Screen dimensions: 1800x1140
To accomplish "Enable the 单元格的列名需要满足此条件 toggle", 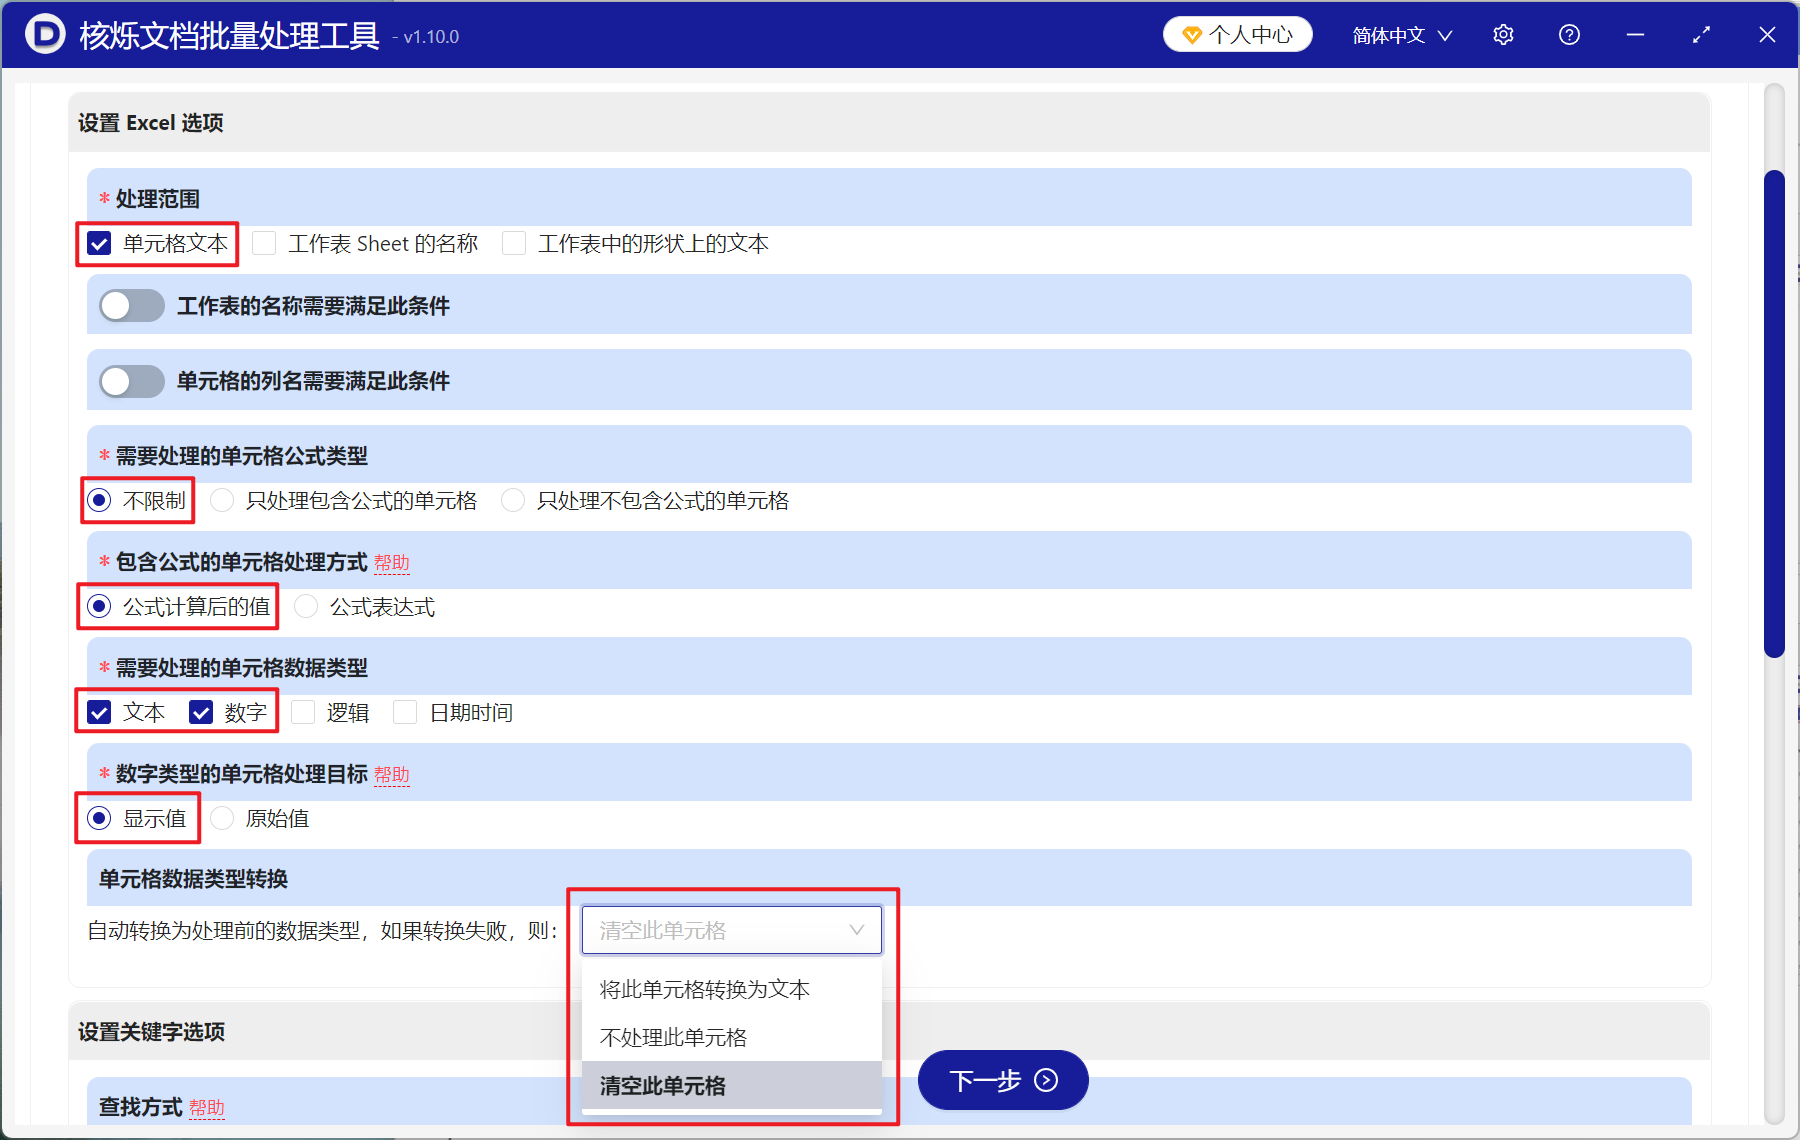I will (130, 381).
